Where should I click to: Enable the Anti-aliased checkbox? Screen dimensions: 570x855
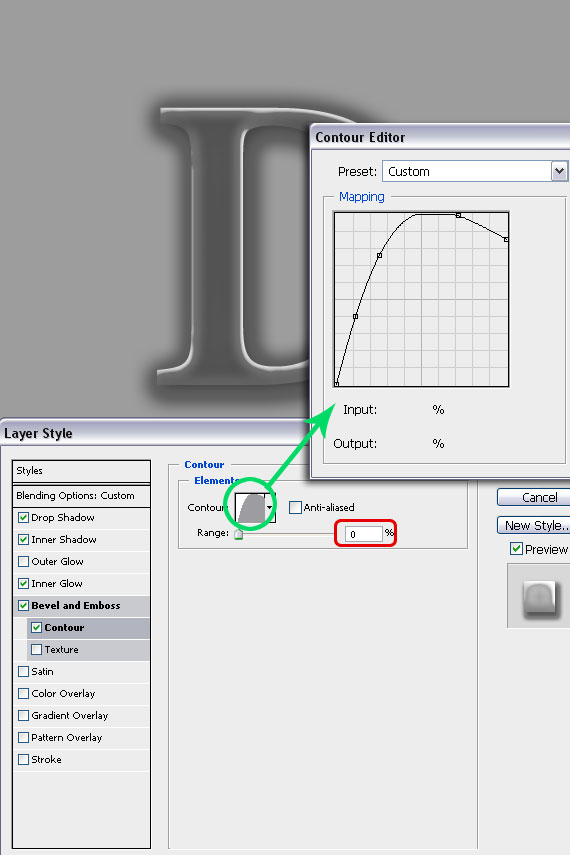pyautogui.click(x=295, y=508)
